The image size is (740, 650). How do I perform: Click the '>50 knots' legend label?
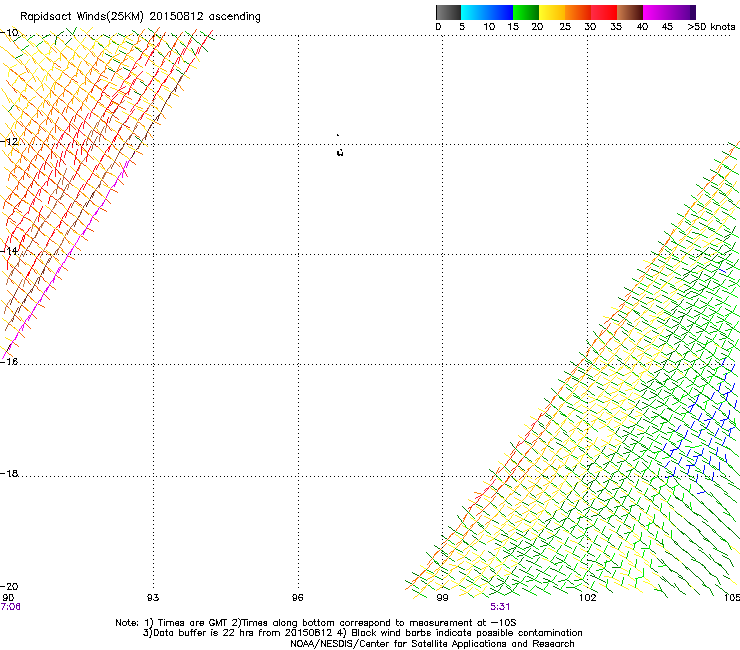(x=711, y=27)
